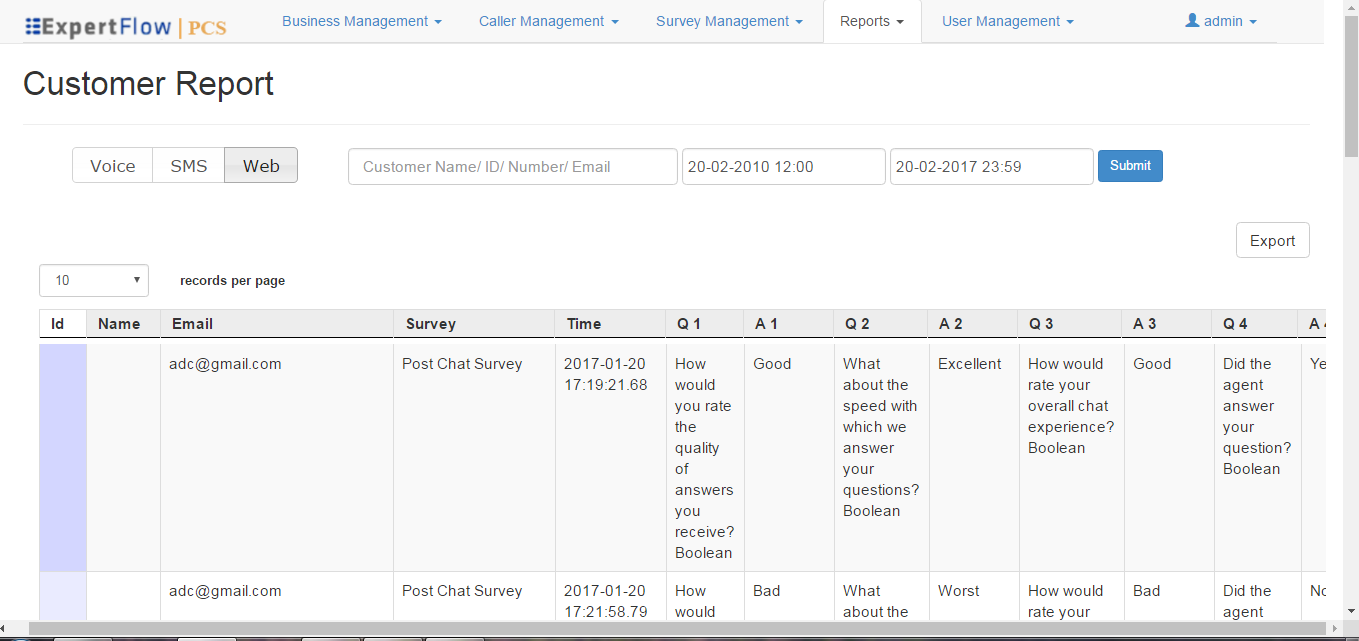
Task: Open the Reports menu
Action: pyautogui.click(x=871, y=20)
